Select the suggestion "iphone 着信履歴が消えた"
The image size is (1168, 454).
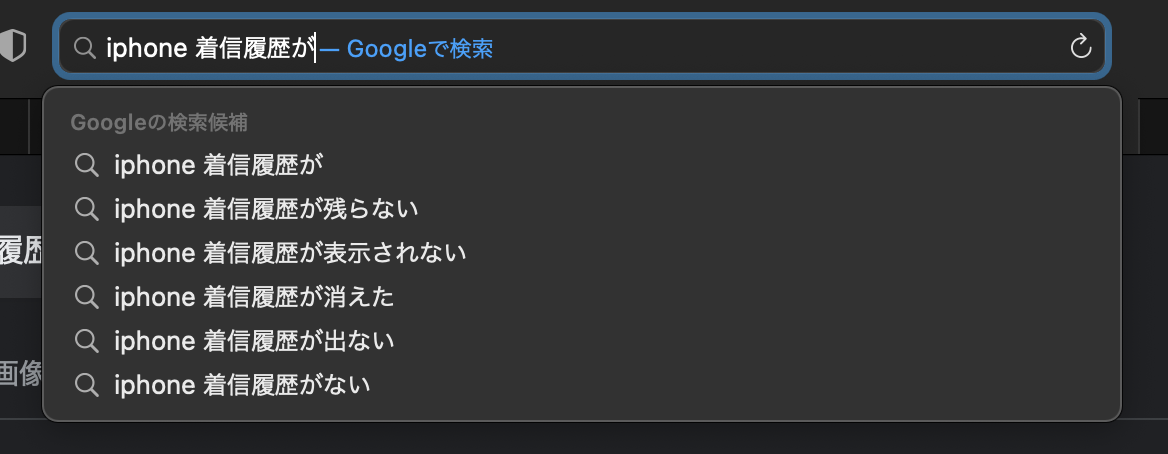coord(254,297)
